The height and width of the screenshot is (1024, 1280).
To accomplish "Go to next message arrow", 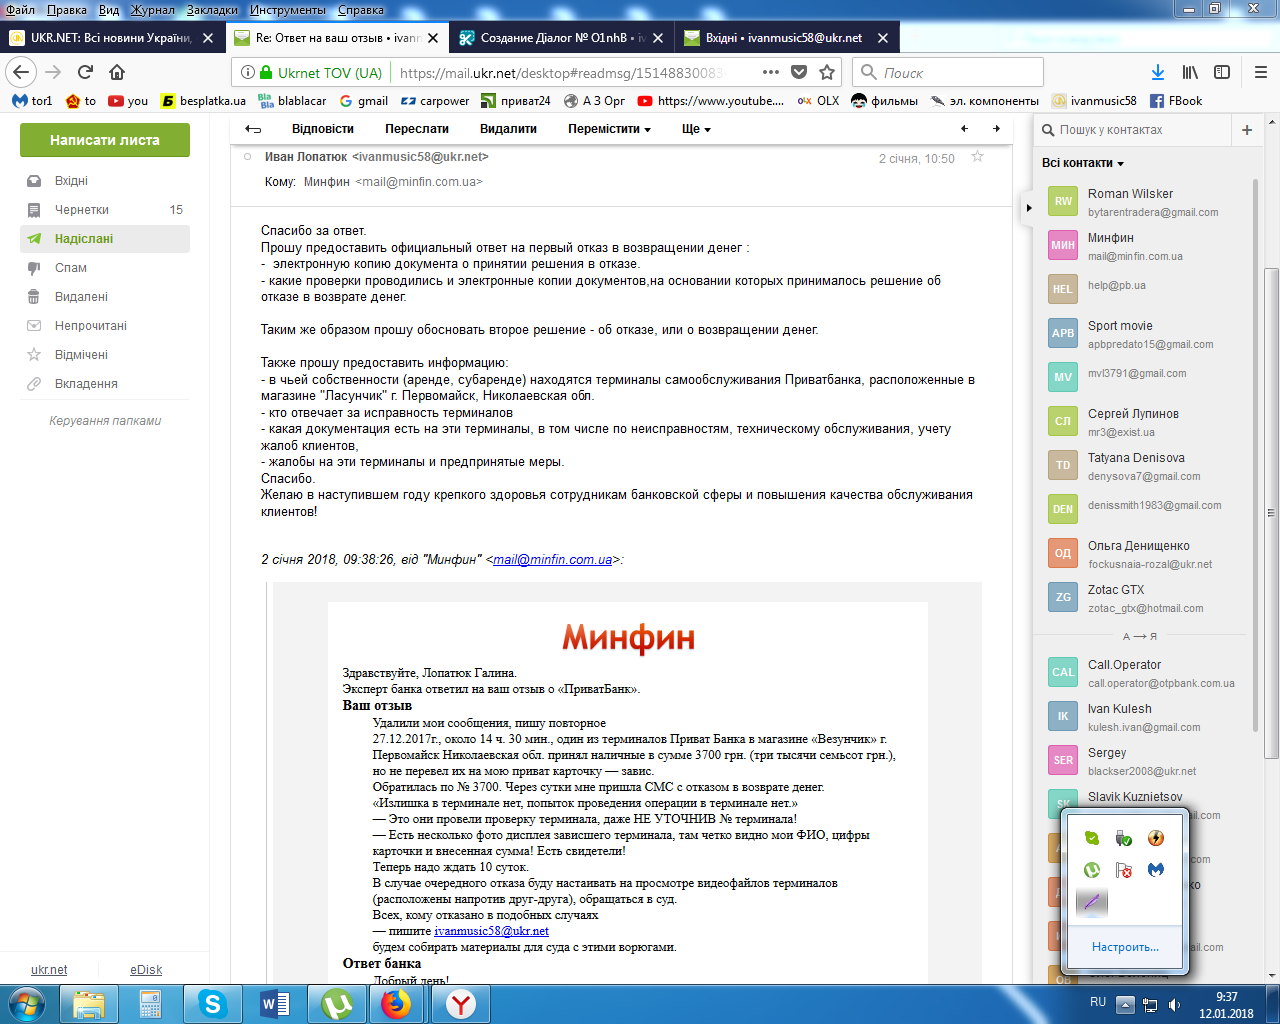I will point(996,129).
